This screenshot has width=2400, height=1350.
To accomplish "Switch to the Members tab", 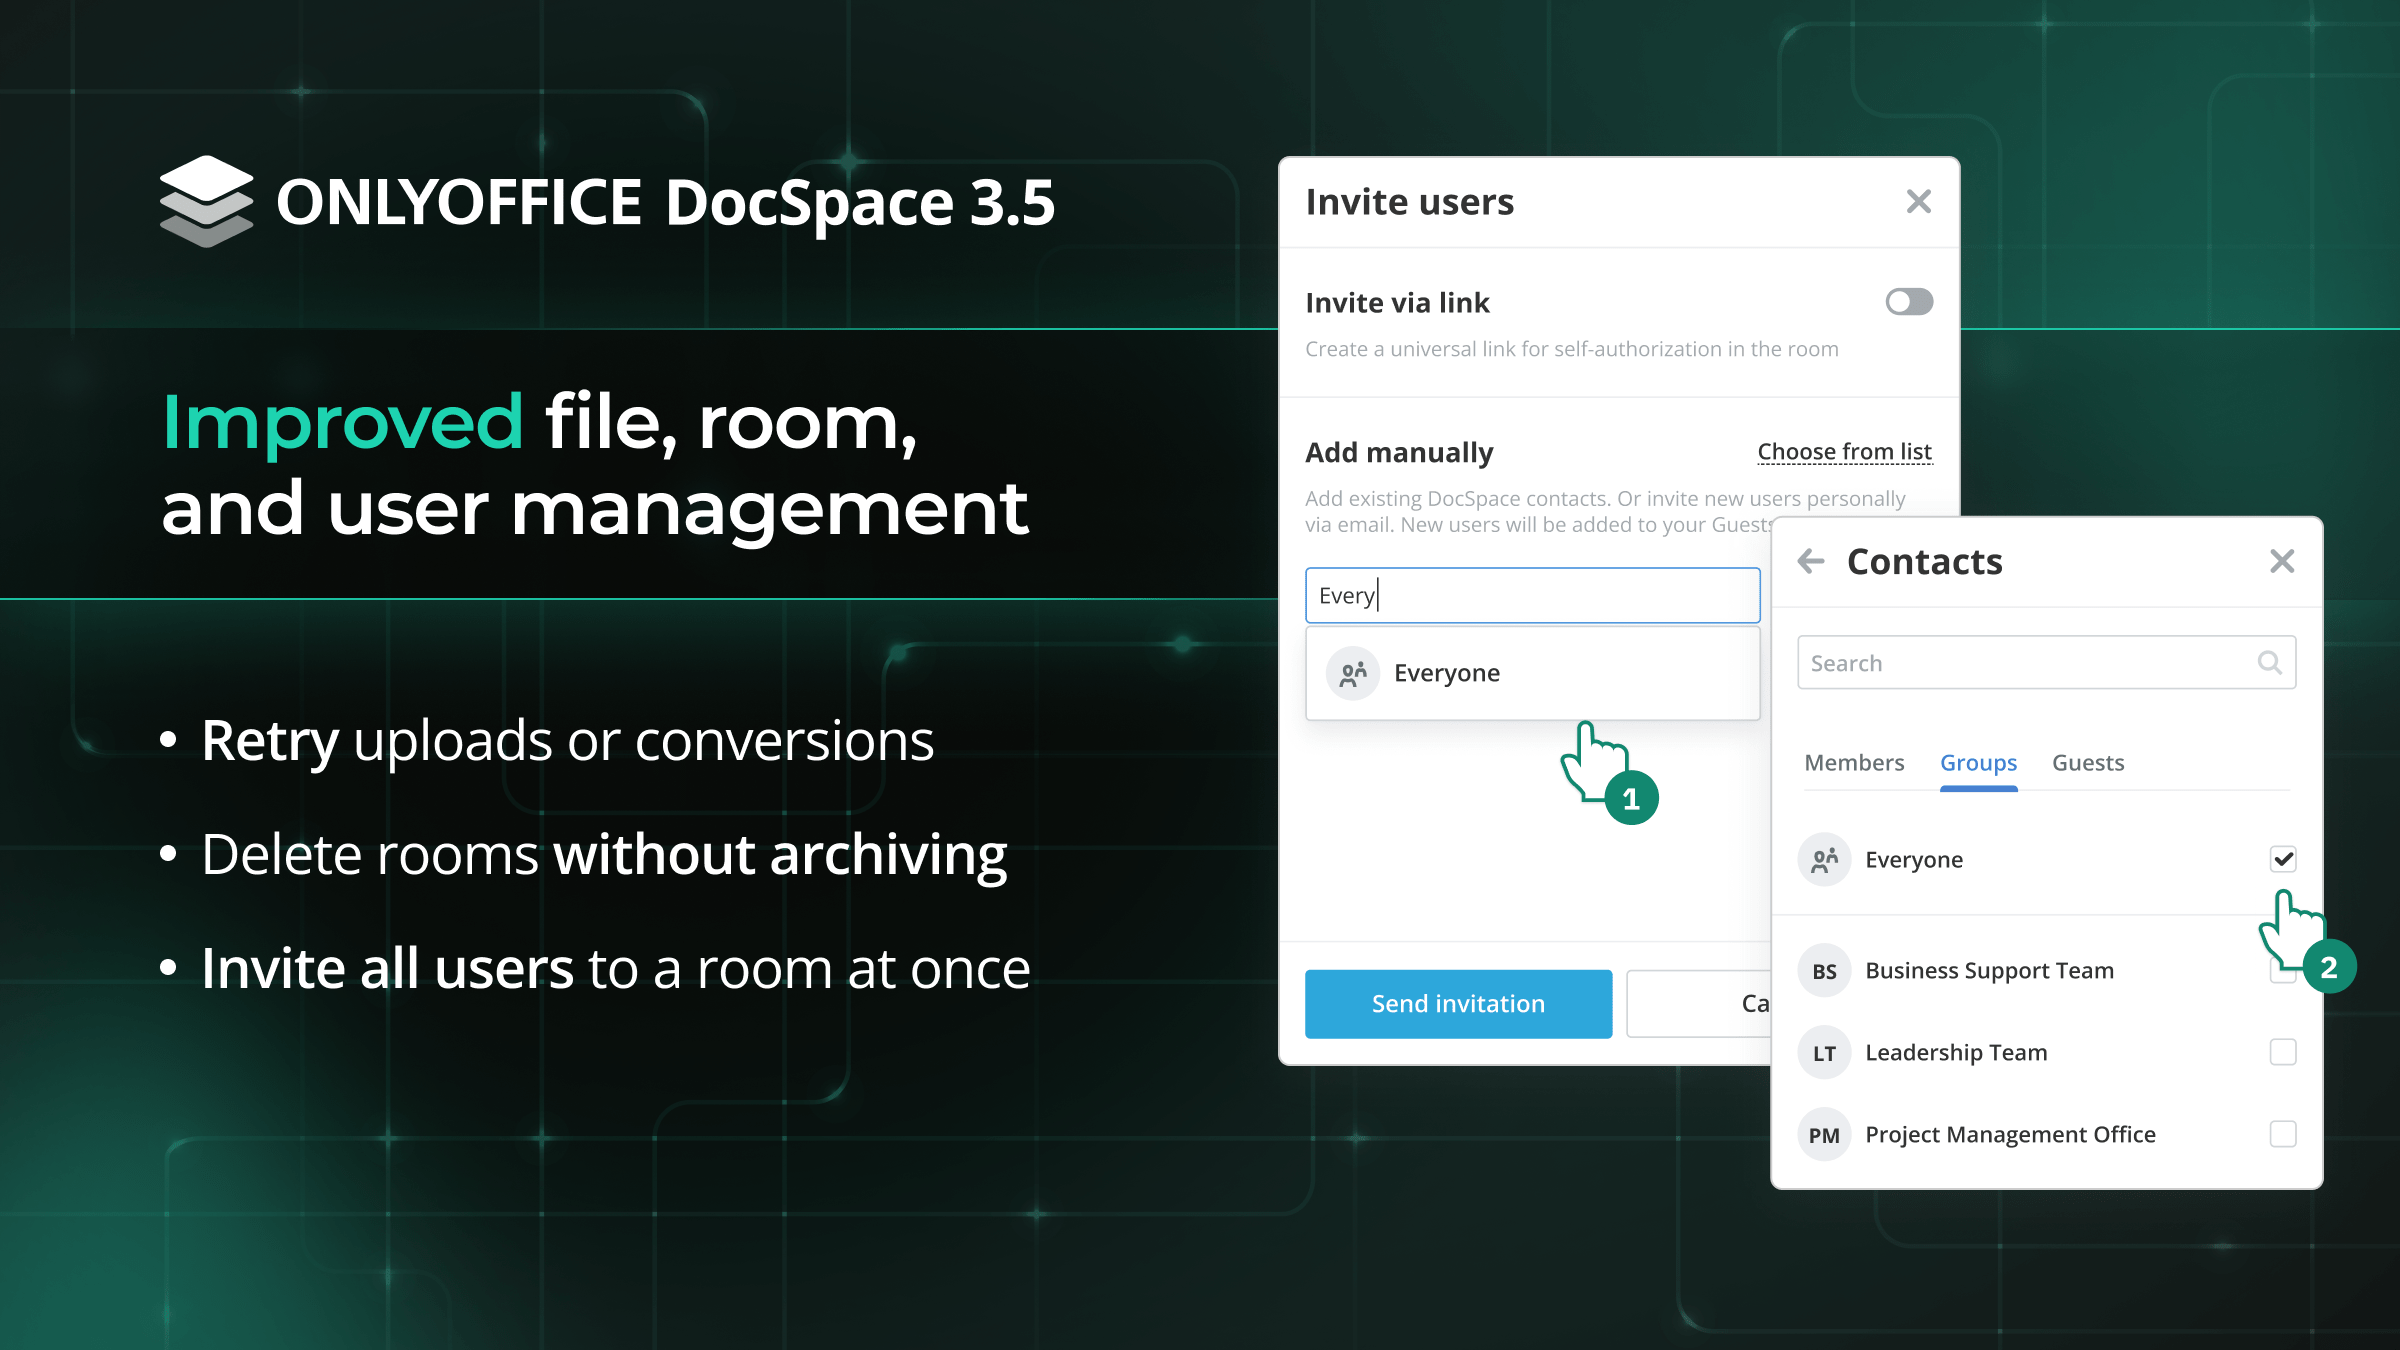I will pos(1854,763).
